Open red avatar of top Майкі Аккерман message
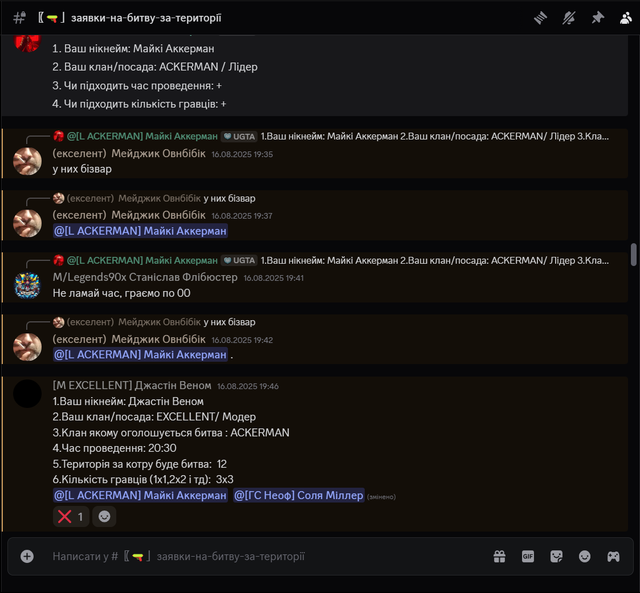Screen dimensions: 640x593 [27, 43]
